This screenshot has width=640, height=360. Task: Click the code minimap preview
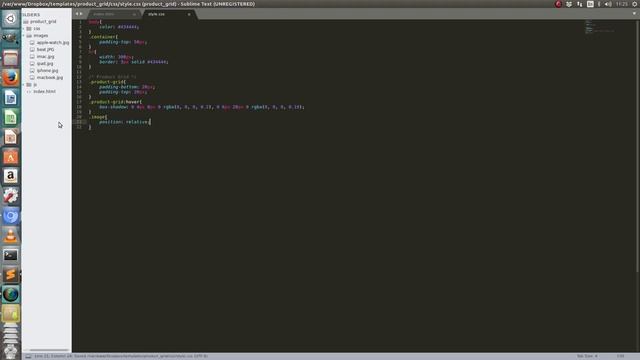(600, 27)
